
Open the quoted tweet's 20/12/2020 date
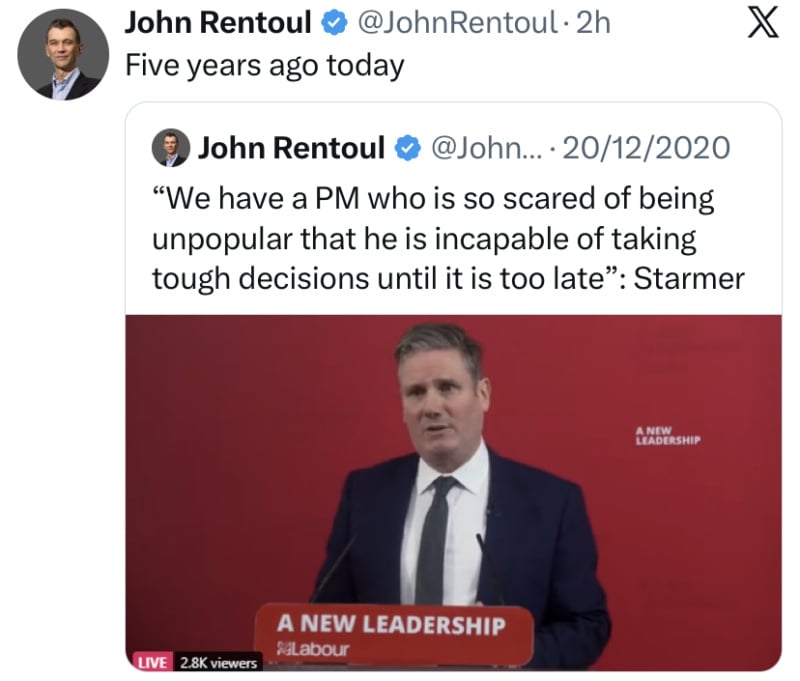click(646, 148)
